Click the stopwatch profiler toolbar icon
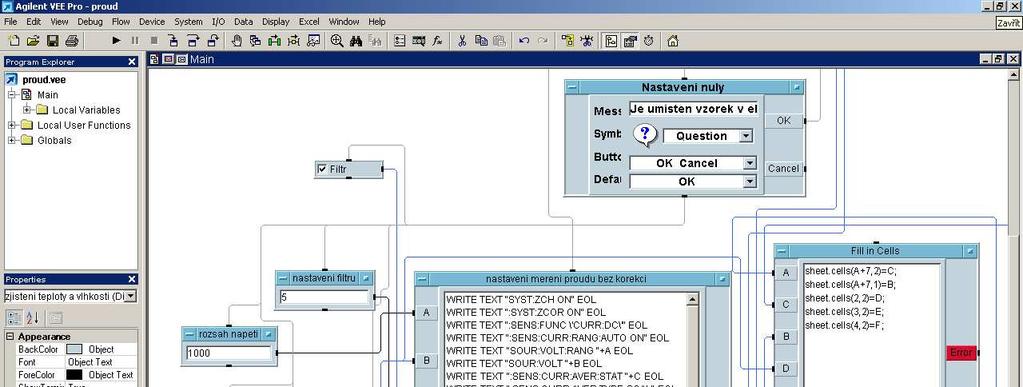 click(x=649, y=41)
